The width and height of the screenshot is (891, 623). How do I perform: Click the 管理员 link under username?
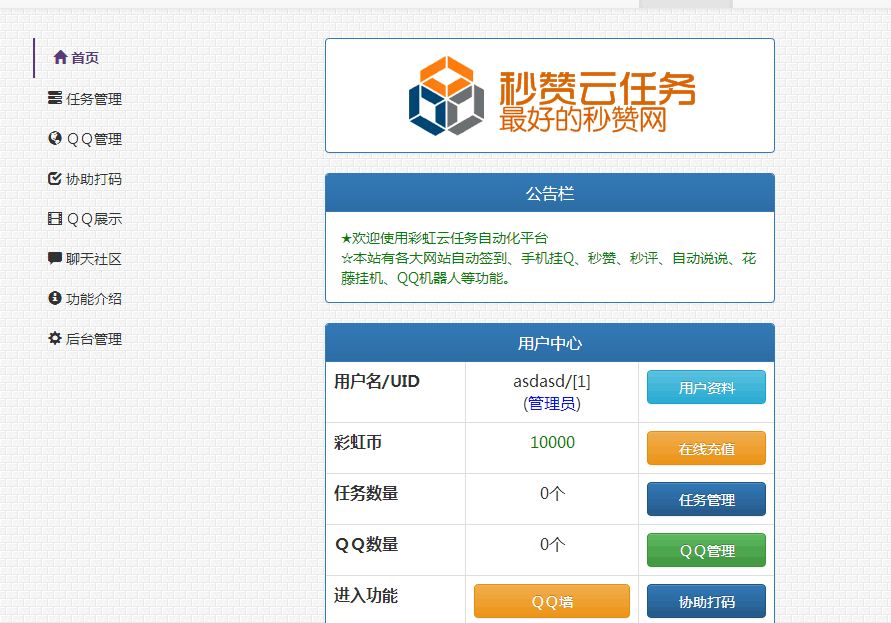[x=552, y=404]
